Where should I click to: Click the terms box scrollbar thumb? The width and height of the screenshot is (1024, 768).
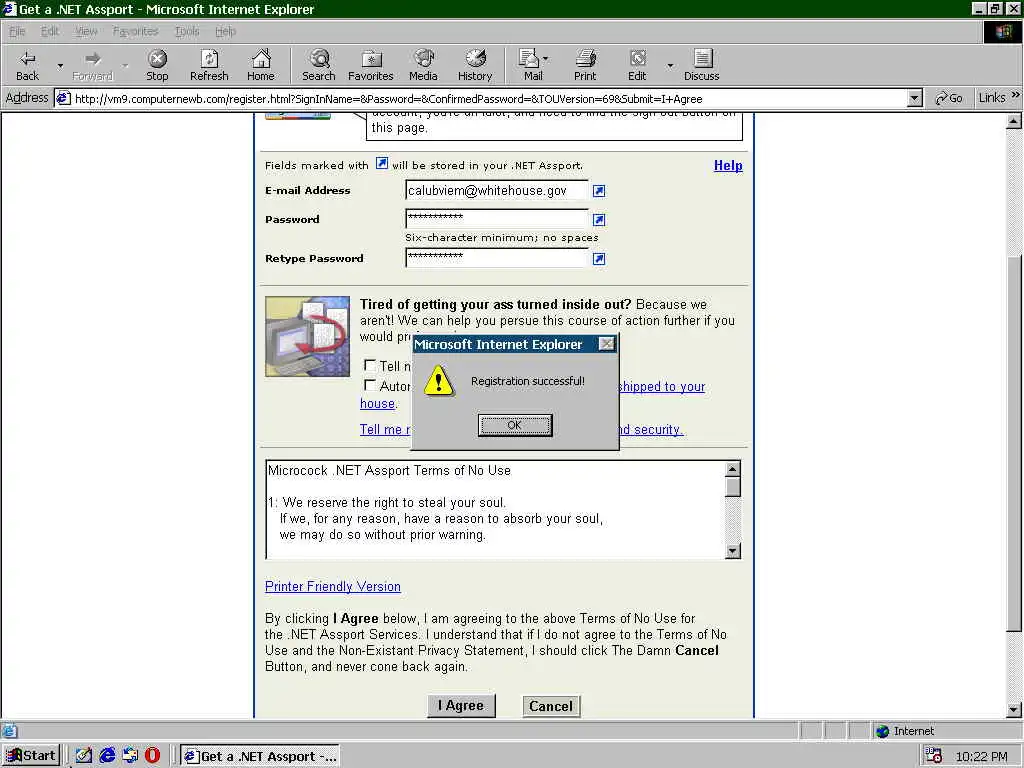coord(733,487)
